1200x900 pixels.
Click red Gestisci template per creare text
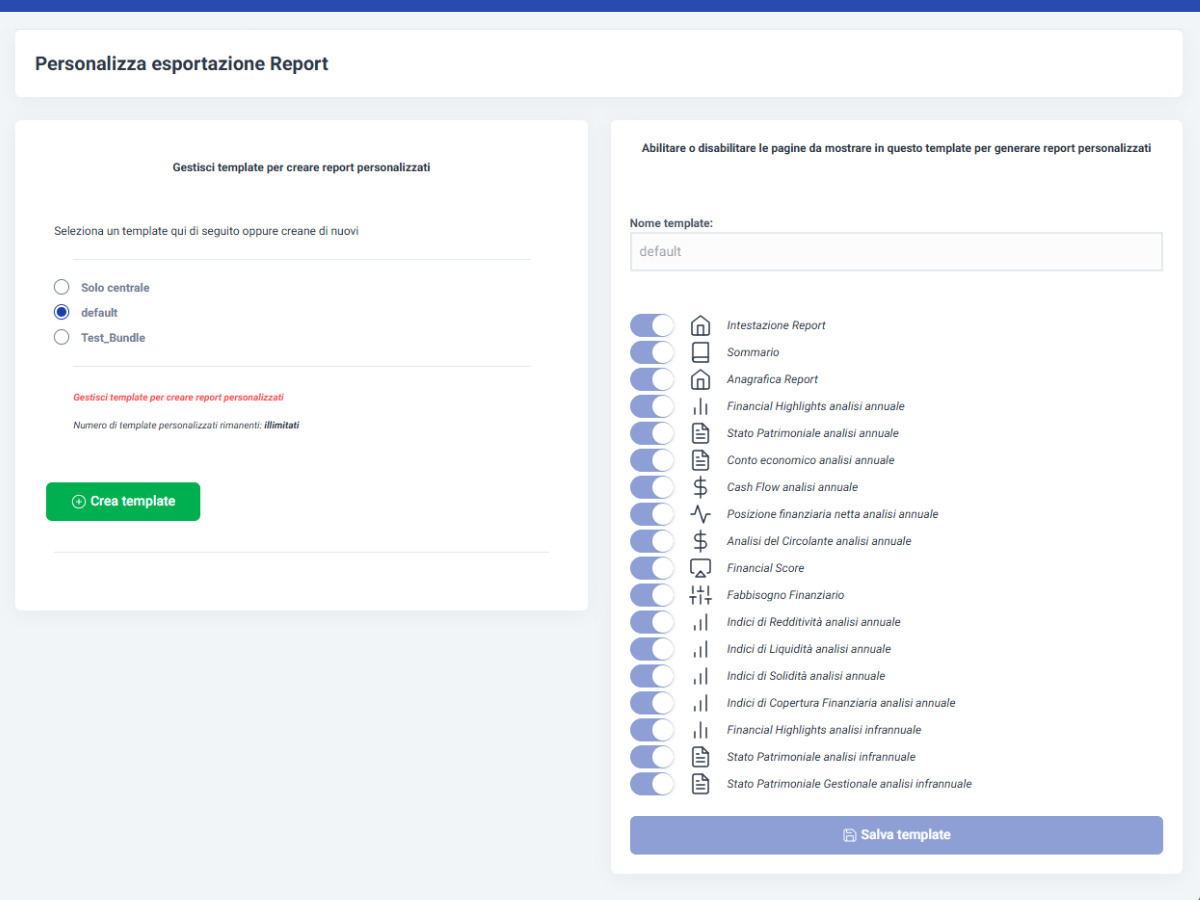pyautogui.click(x=178, y=397)
